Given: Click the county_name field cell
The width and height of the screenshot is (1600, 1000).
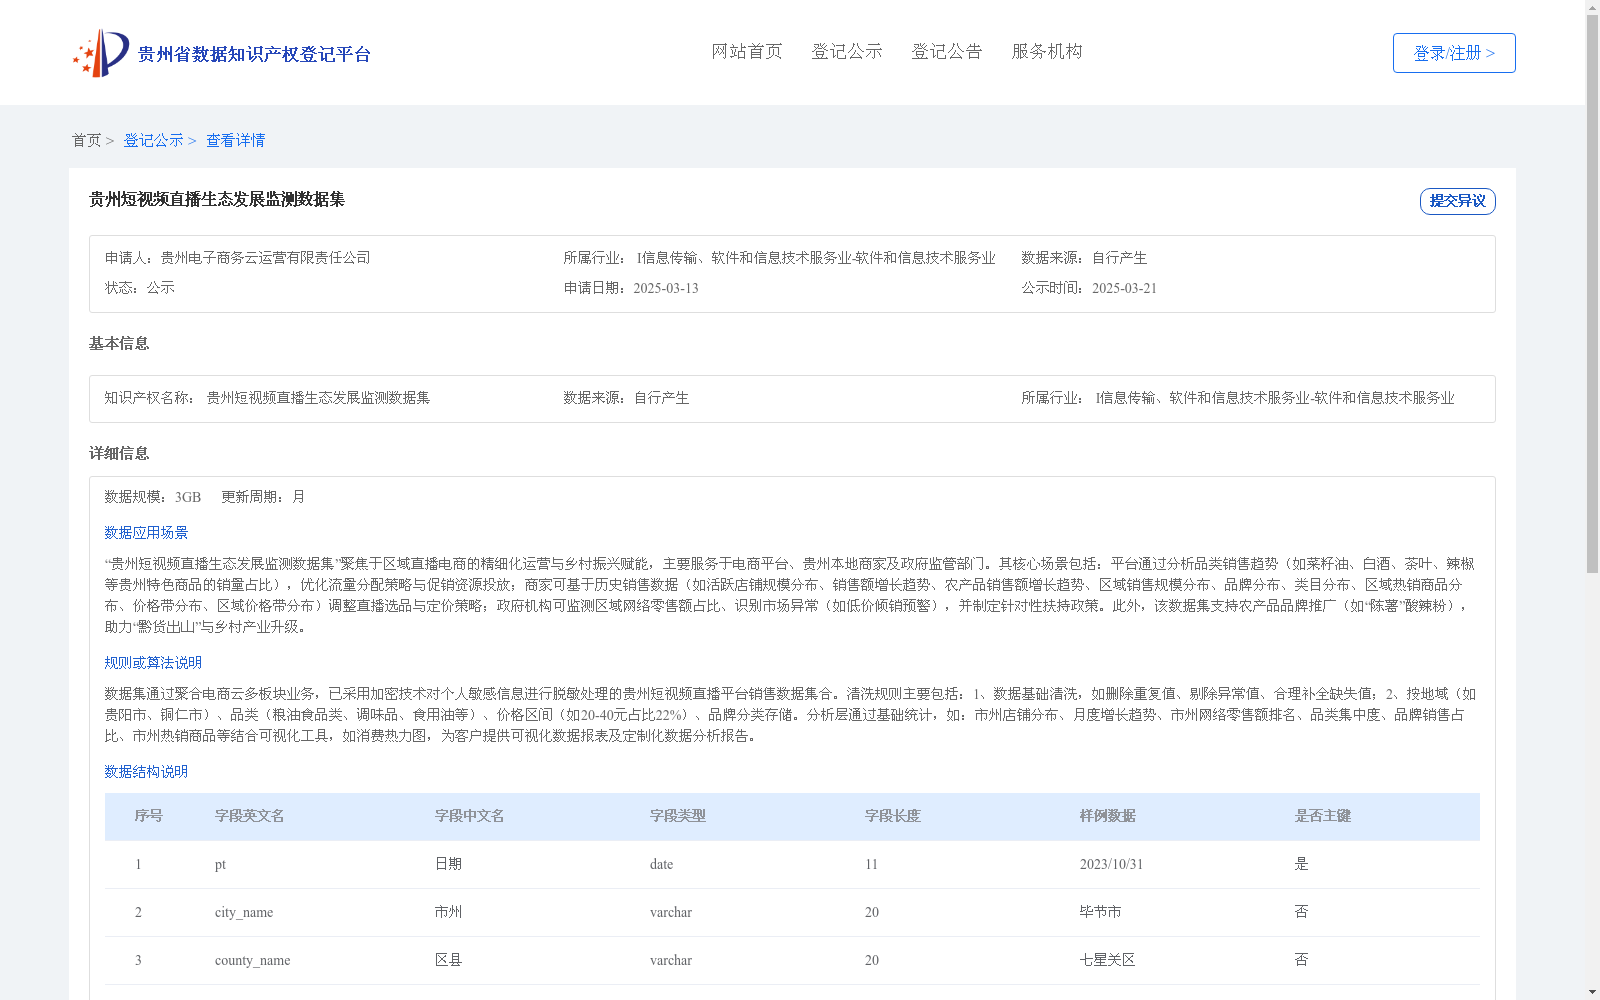Looking at the screenshot, I should (x=253, y=960).
